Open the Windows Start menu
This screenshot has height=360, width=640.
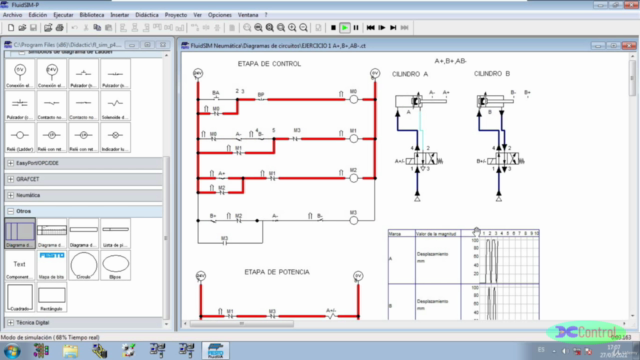pyautogui.click(x=12, y=351)
